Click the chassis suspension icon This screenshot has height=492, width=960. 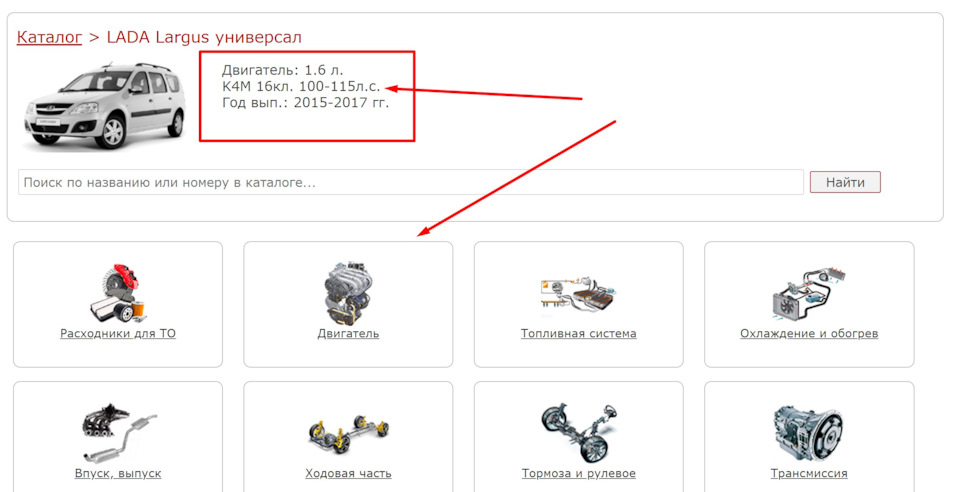348,434
